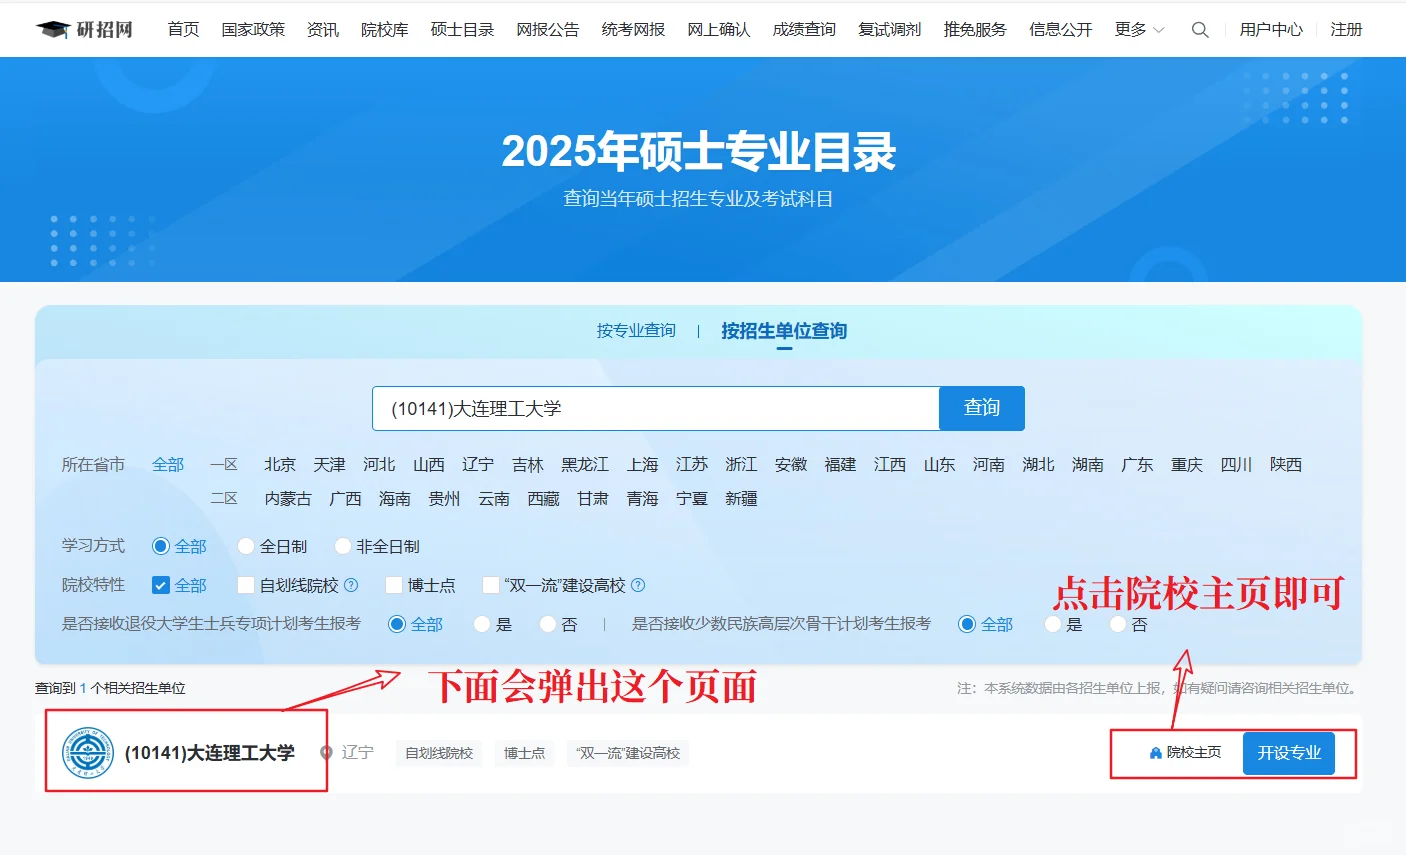1406x855 pixels.
Task: Select the 北京 province filter
Action: [x=279, y=464]
